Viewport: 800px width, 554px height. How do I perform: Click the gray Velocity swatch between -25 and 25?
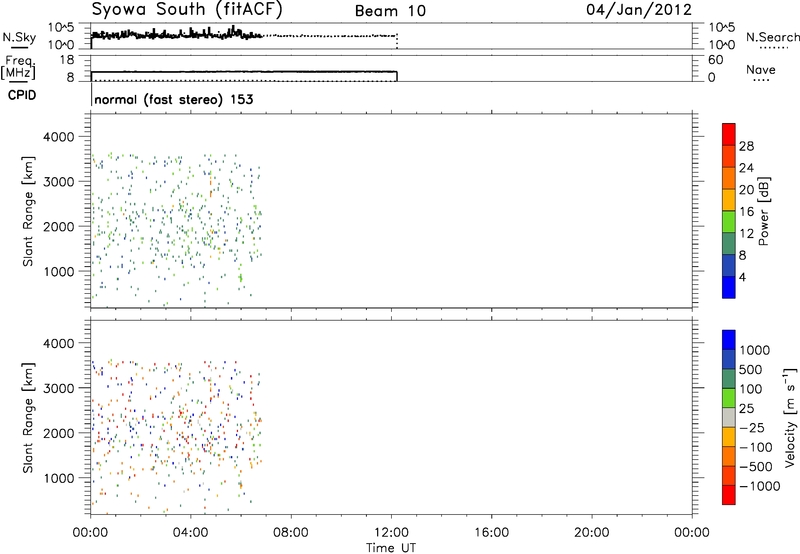(729, 417)
